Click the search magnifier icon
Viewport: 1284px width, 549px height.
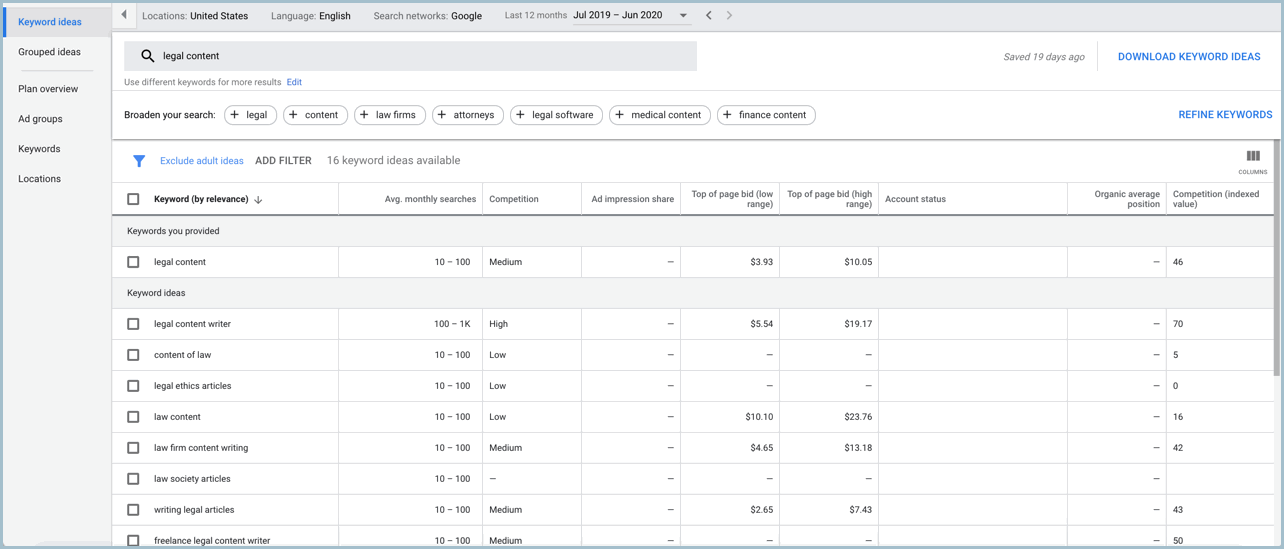pos(147,56)
